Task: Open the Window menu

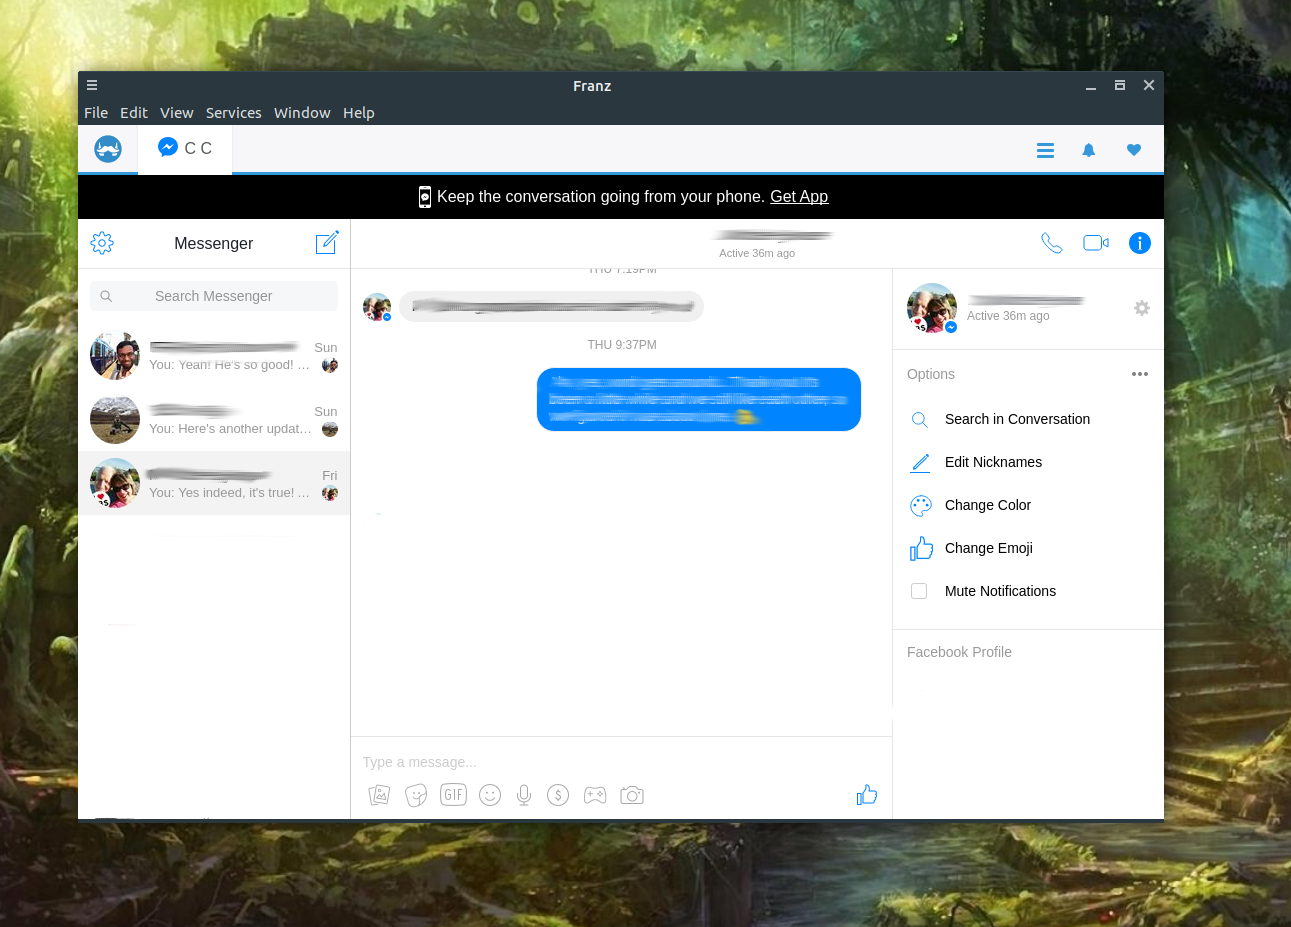Action: [302, 113]
